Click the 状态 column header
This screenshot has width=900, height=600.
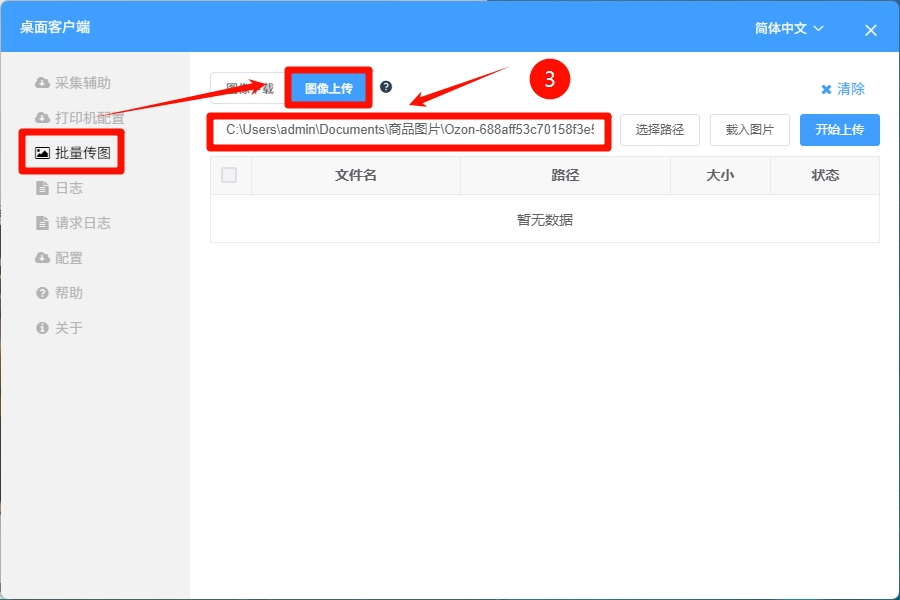(x=825, y=175)
